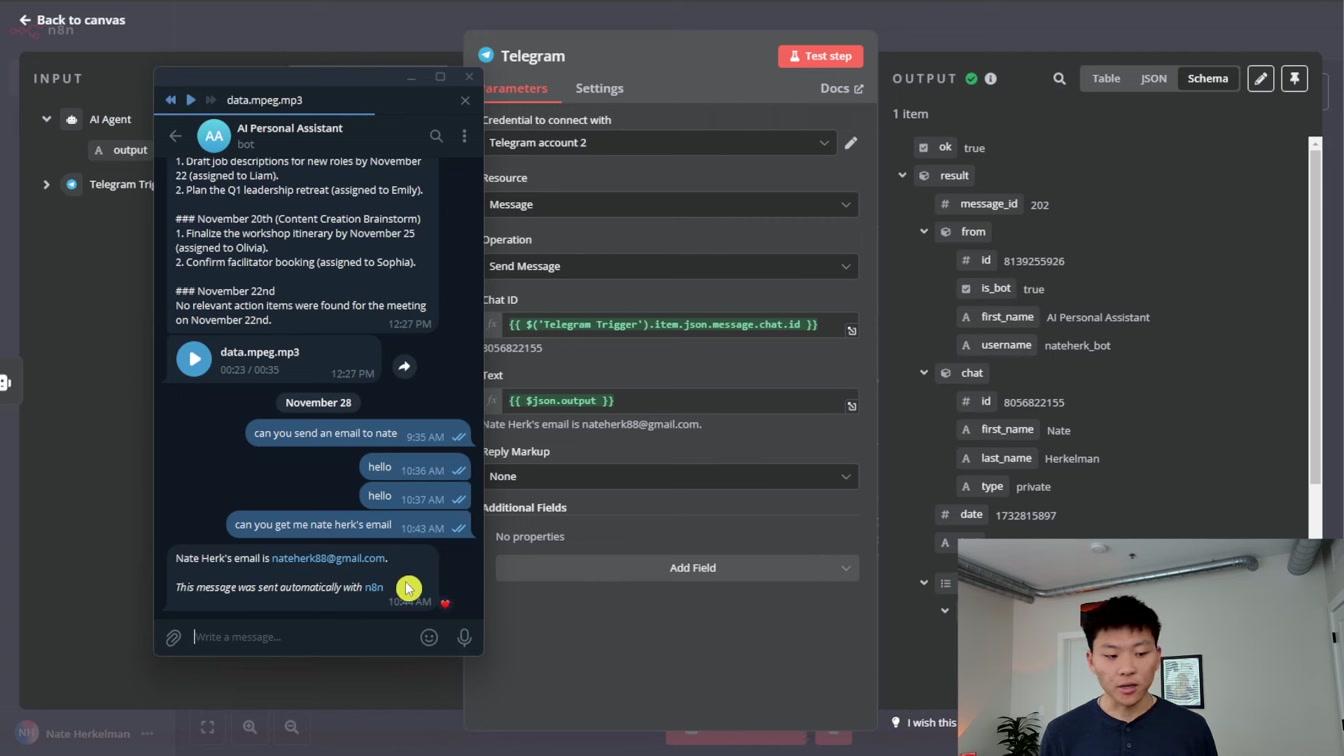1344x756 pixels.
Task: Seek in the audio player progress bar
Action: tap(318, 115)
